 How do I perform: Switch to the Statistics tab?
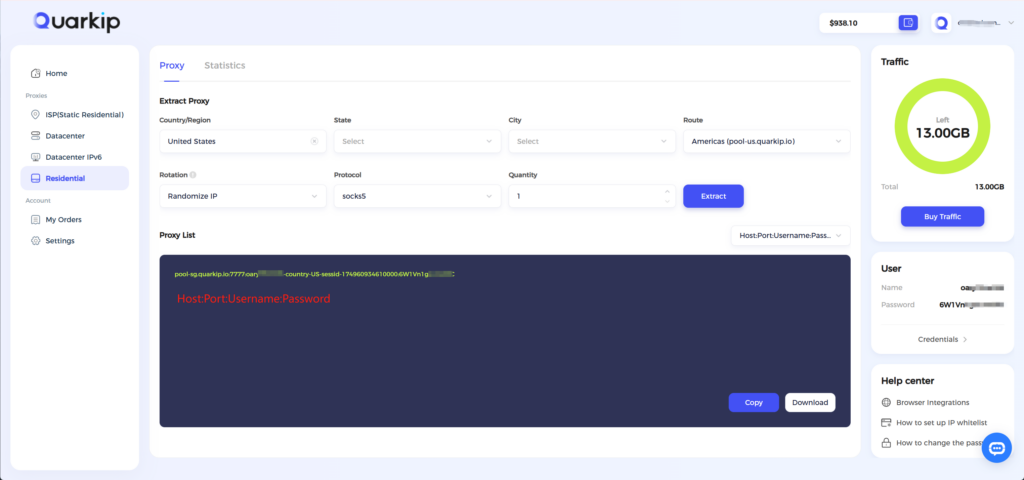point(225,65)
